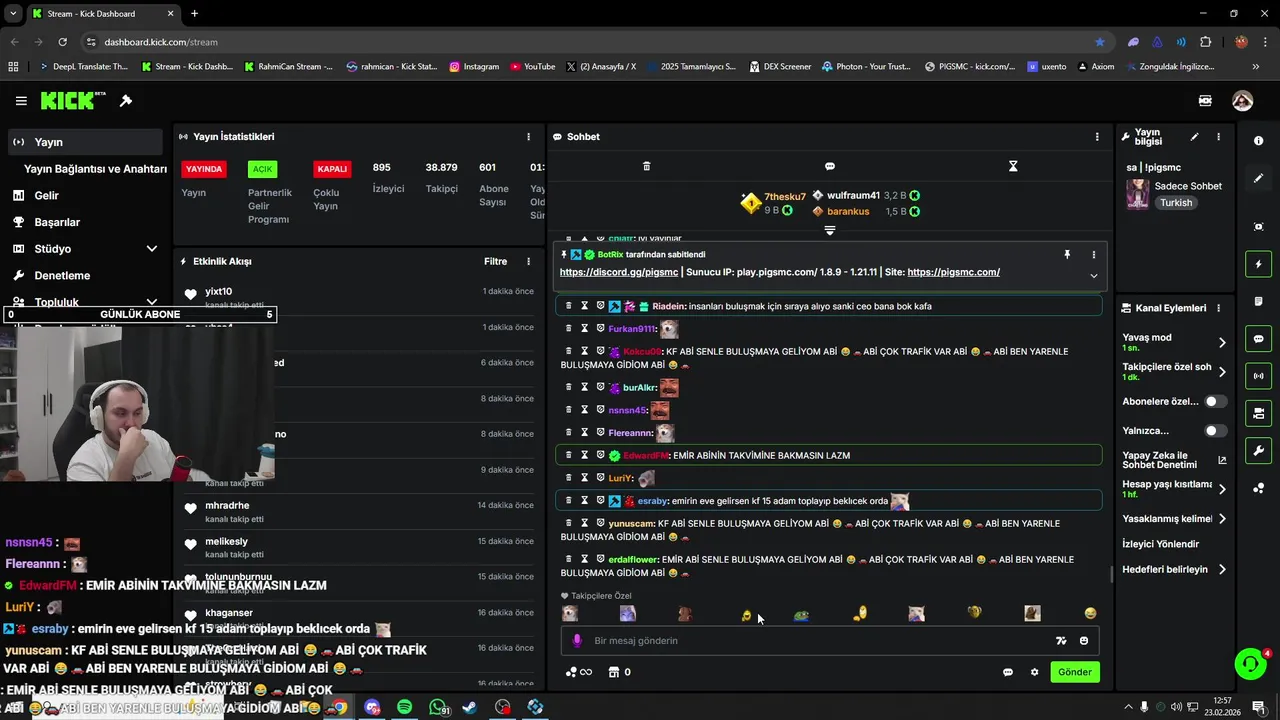This screenshot has height=720, width=1280.
Task: Open Hesap yaşı kısıtlaması settings
Action: point(1173,489)
